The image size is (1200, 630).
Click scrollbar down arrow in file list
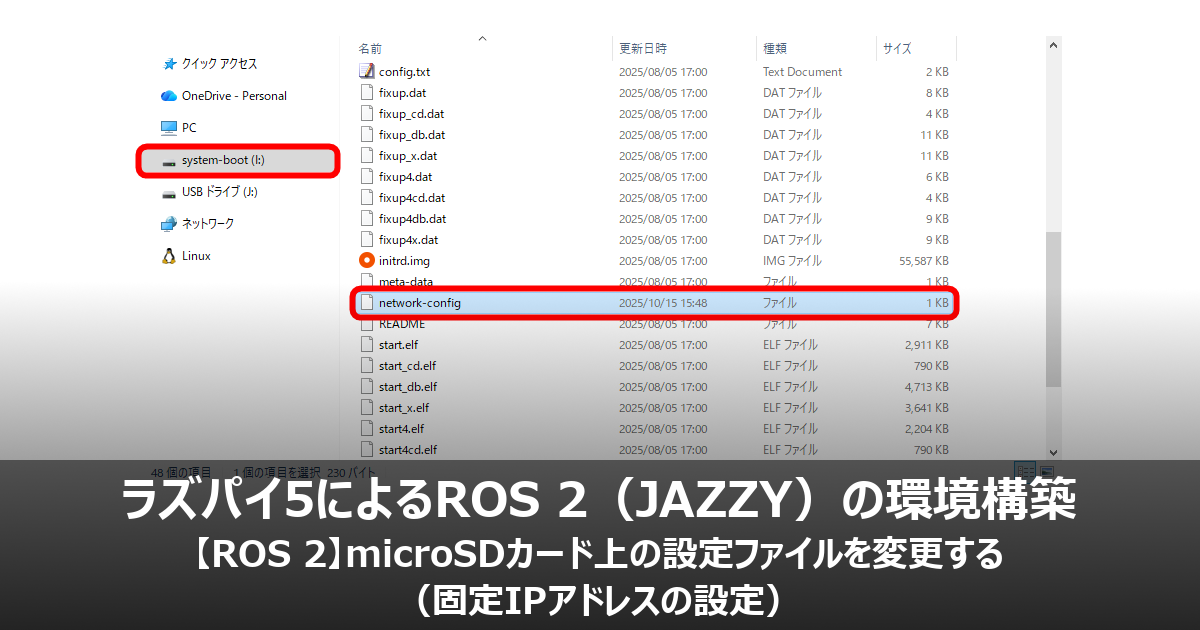(1053, 452)
